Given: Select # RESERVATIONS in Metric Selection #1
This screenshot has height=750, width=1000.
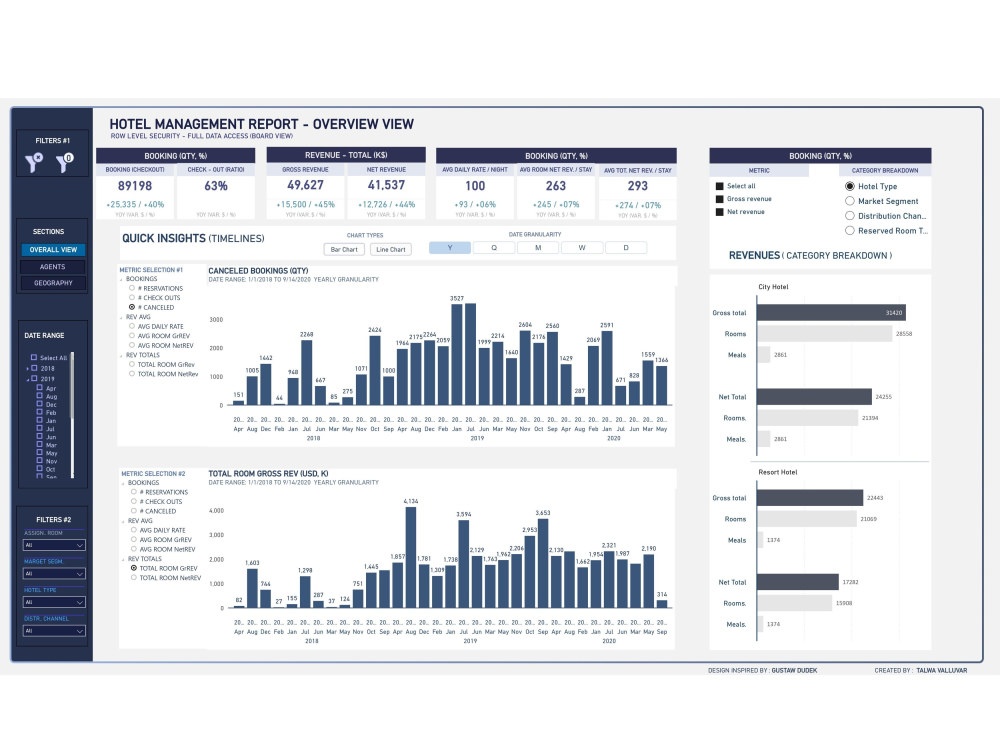Looking at the screenshot, I should point(132,288).
